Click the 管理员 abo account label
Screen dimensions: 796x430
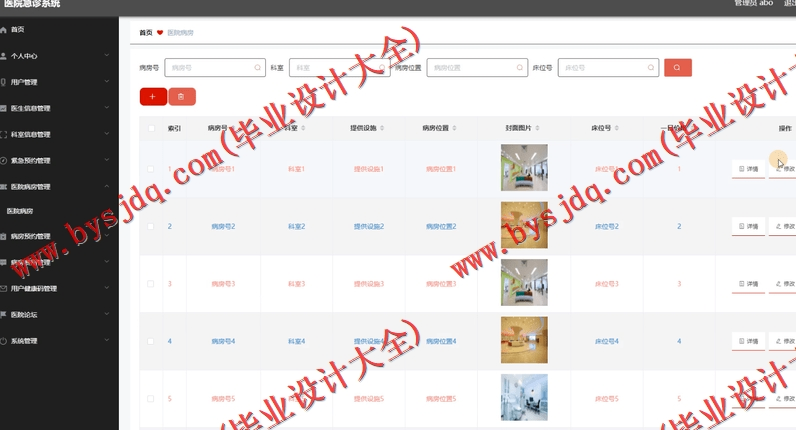click(754, 3)
